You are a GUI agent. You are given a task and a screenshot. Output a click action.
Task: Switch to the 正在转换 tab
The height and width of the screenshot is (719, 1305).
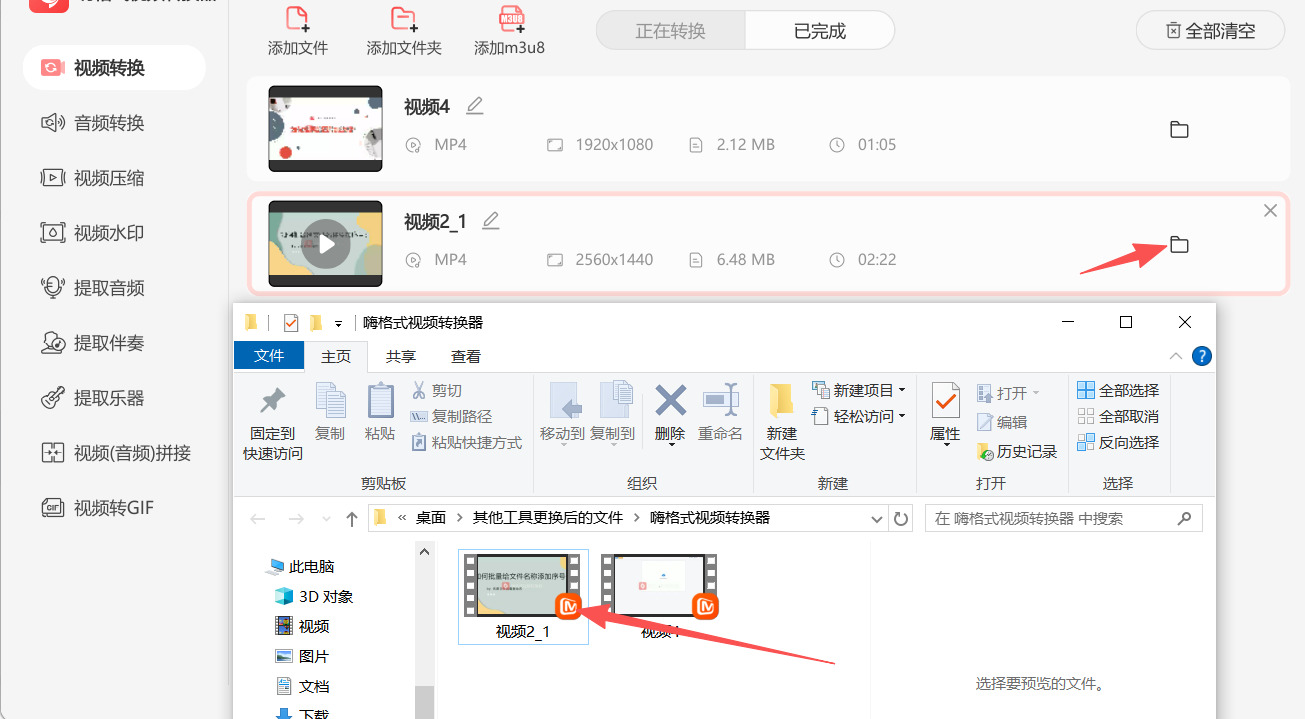pyautogui.click(x=671, y=31)
